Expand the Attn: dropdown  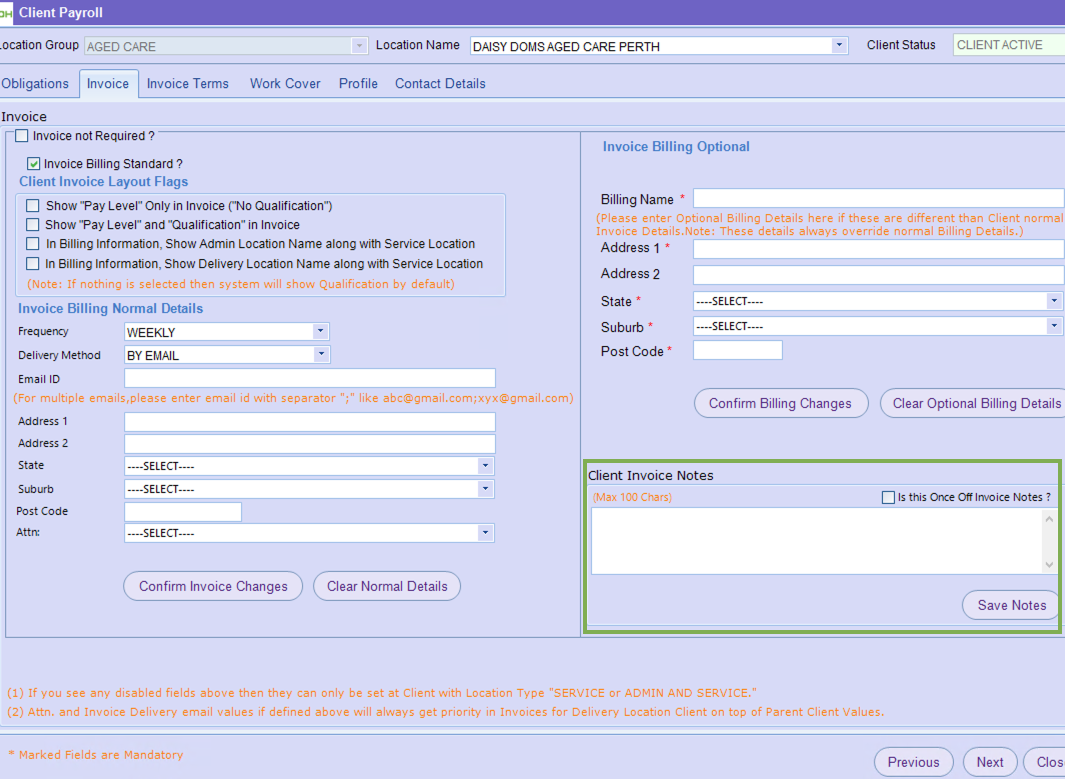[x=485, y=534]
